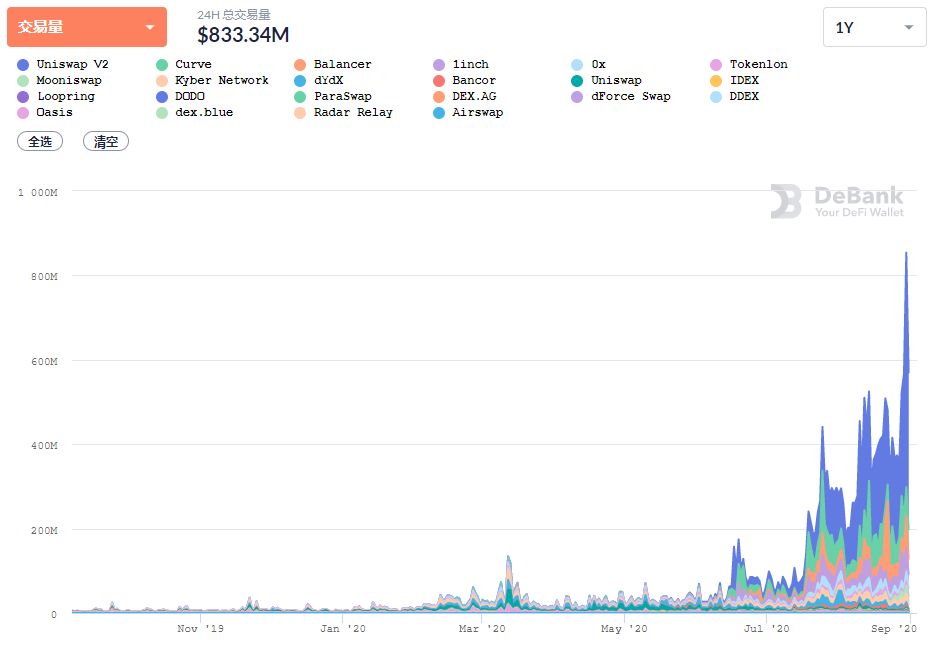The image size is (935, 647).
Task: Click the 全选 select-all button
Action: 40,141
